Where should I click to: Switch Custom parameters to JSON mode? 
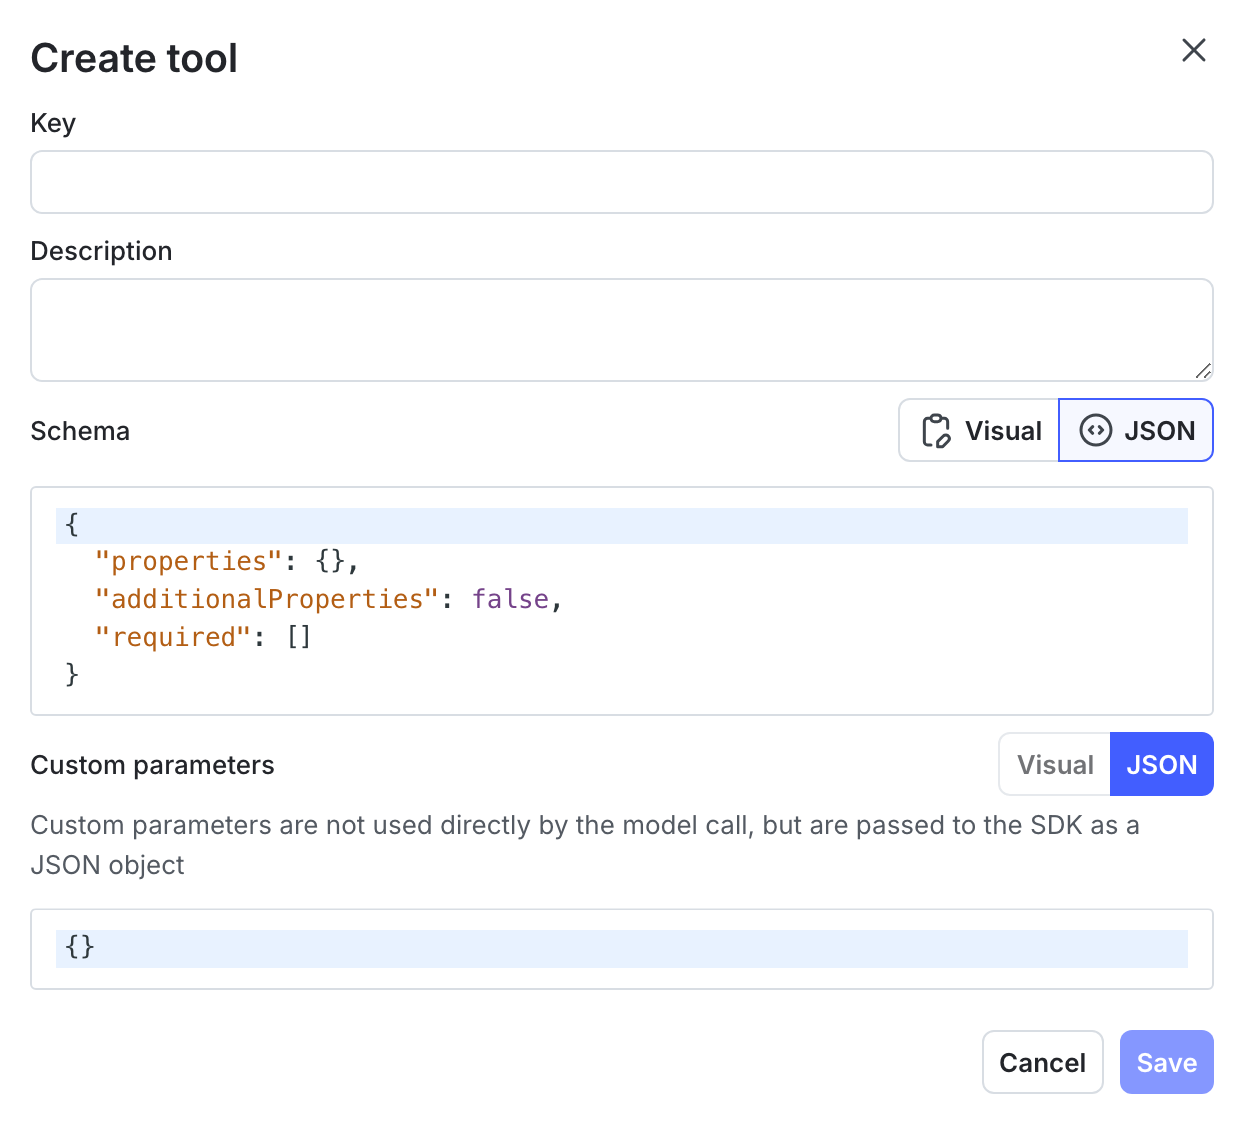click(x=1161, y=764)
